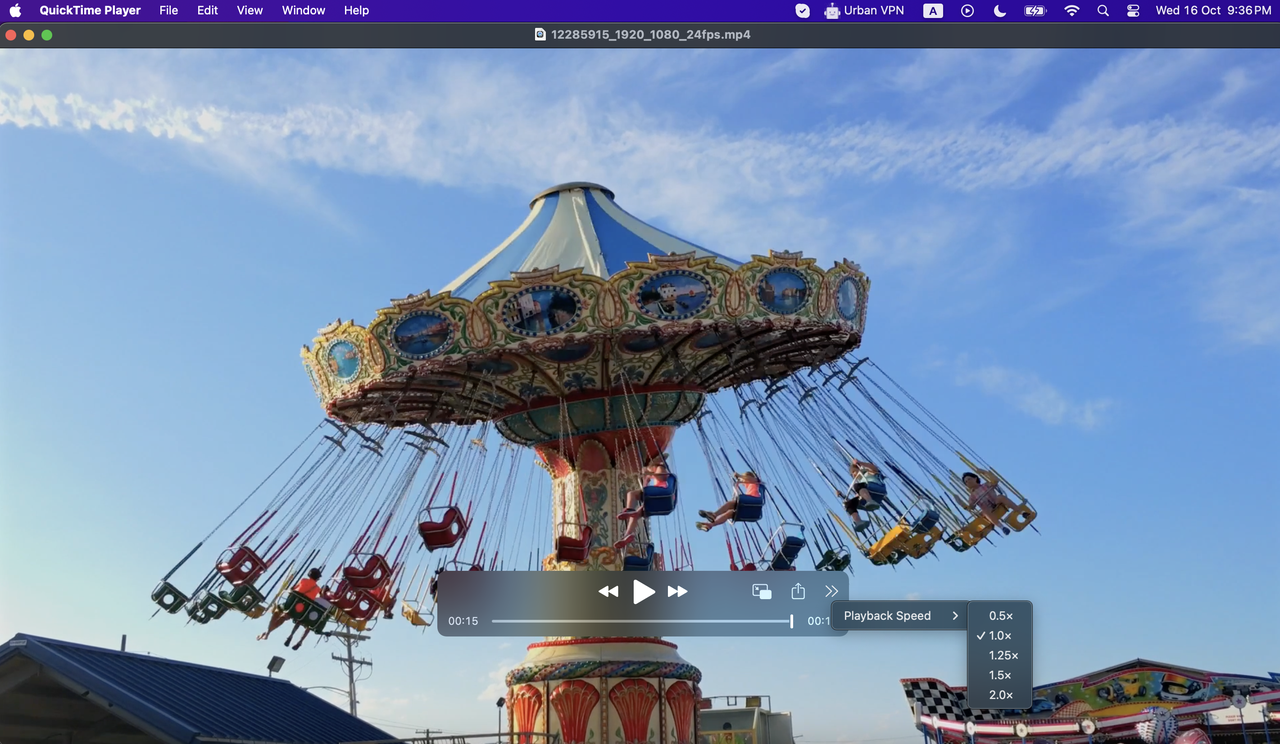
Task: Open Control Center from the menu bar
Action: (1133, 11)
